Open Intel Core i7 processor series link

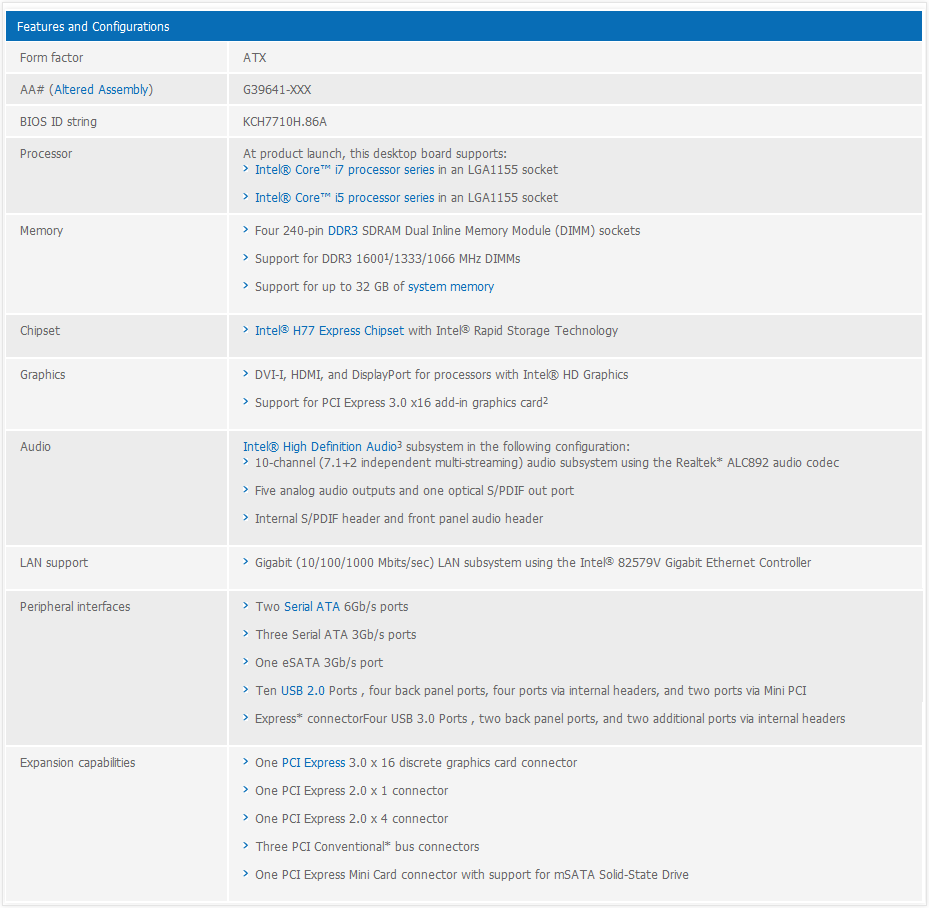[344, 170]
